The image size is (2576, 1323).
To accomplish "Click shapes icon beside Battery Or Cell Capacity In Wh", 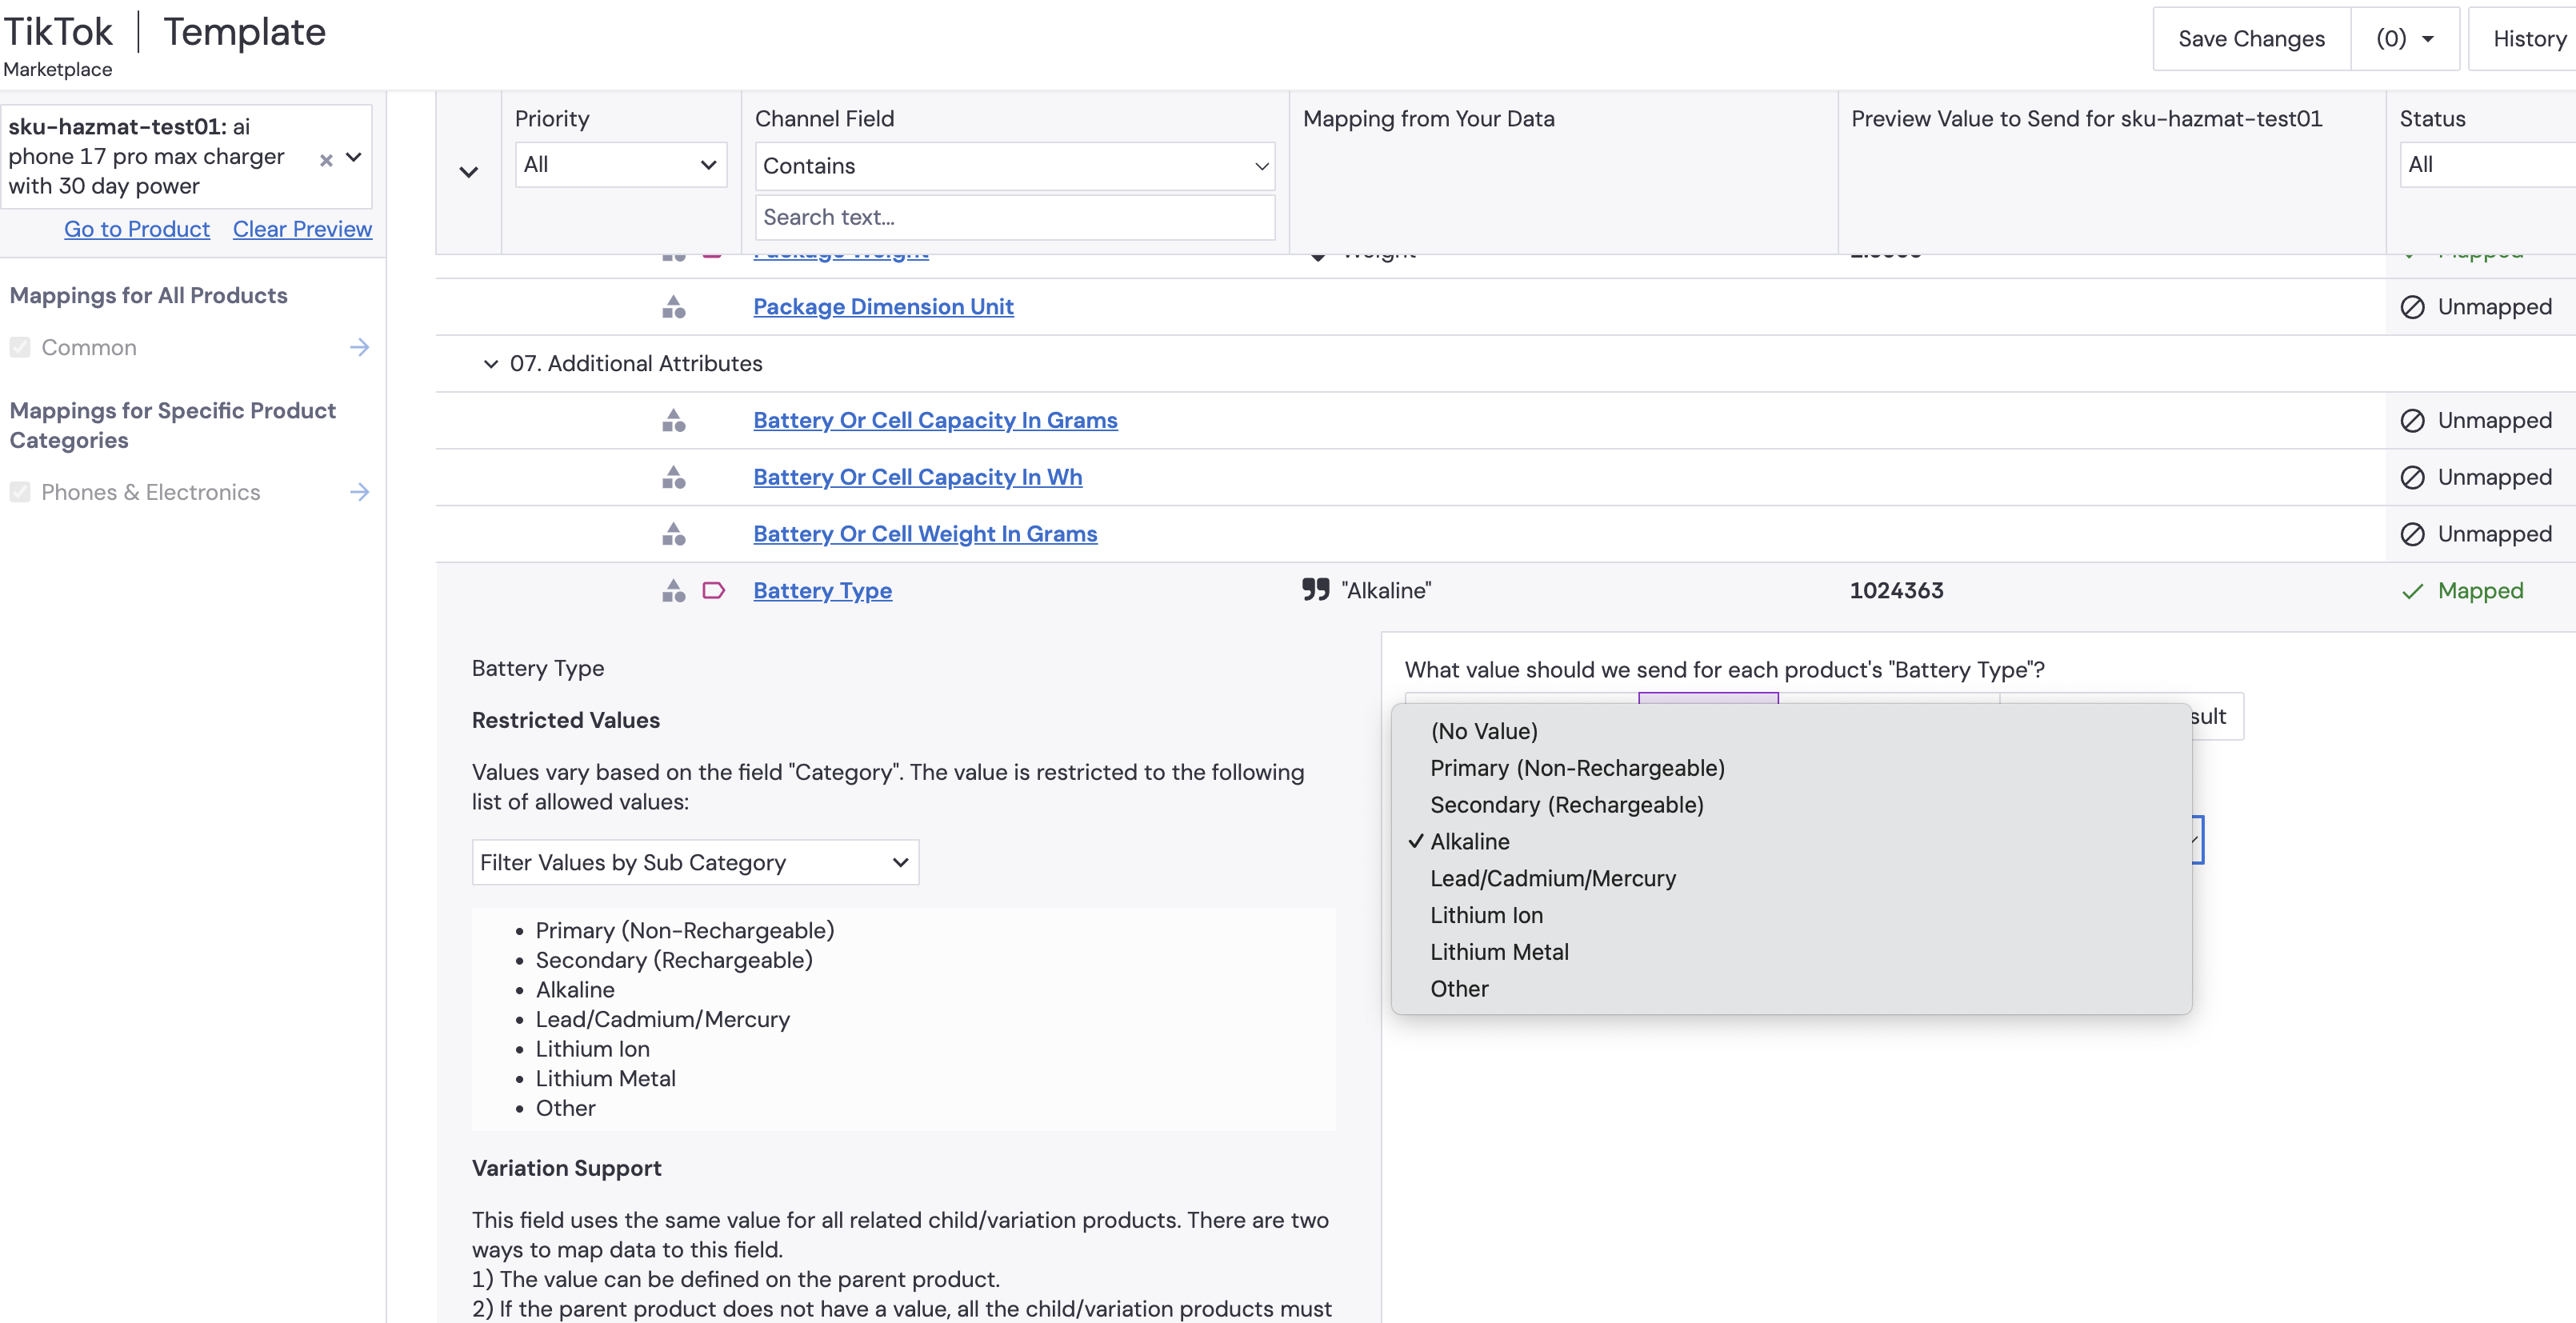I will pos(674,477).
